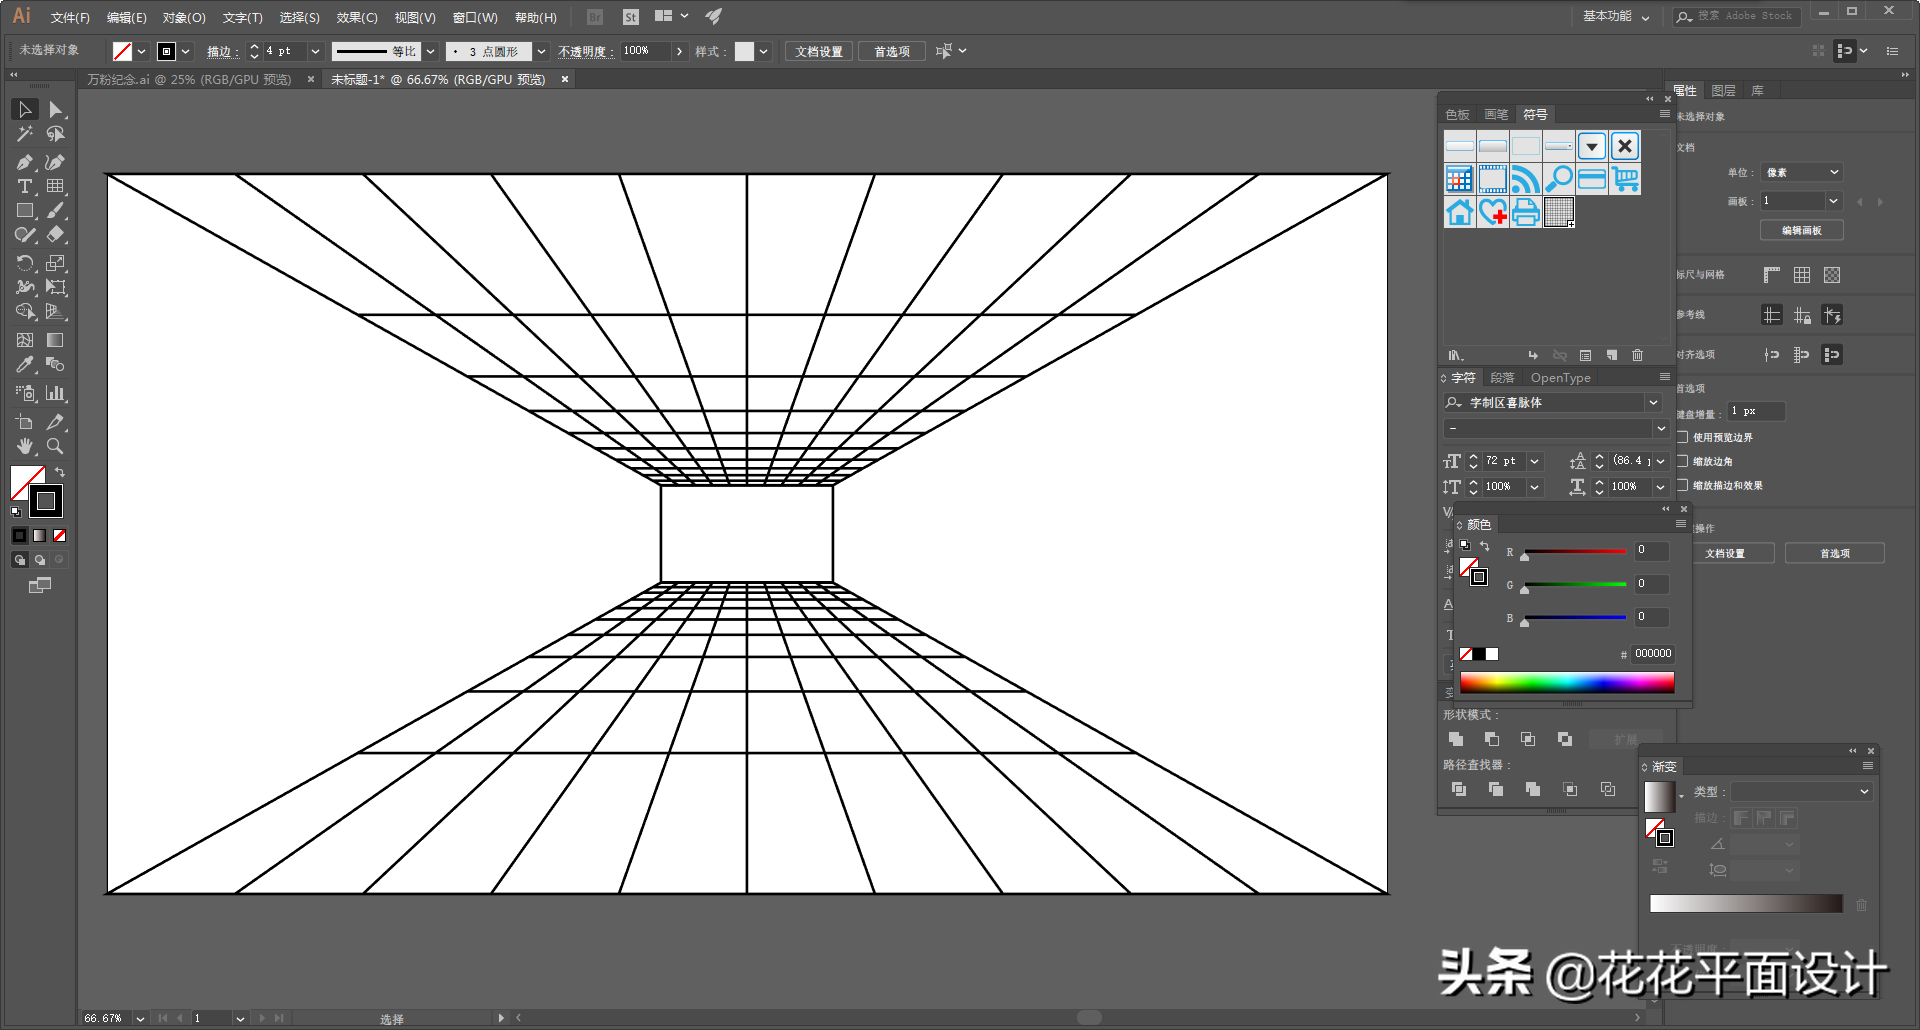Toggle smart guides button
This screenshot has height=1030, width=1920.
(x=1832, y=315)
